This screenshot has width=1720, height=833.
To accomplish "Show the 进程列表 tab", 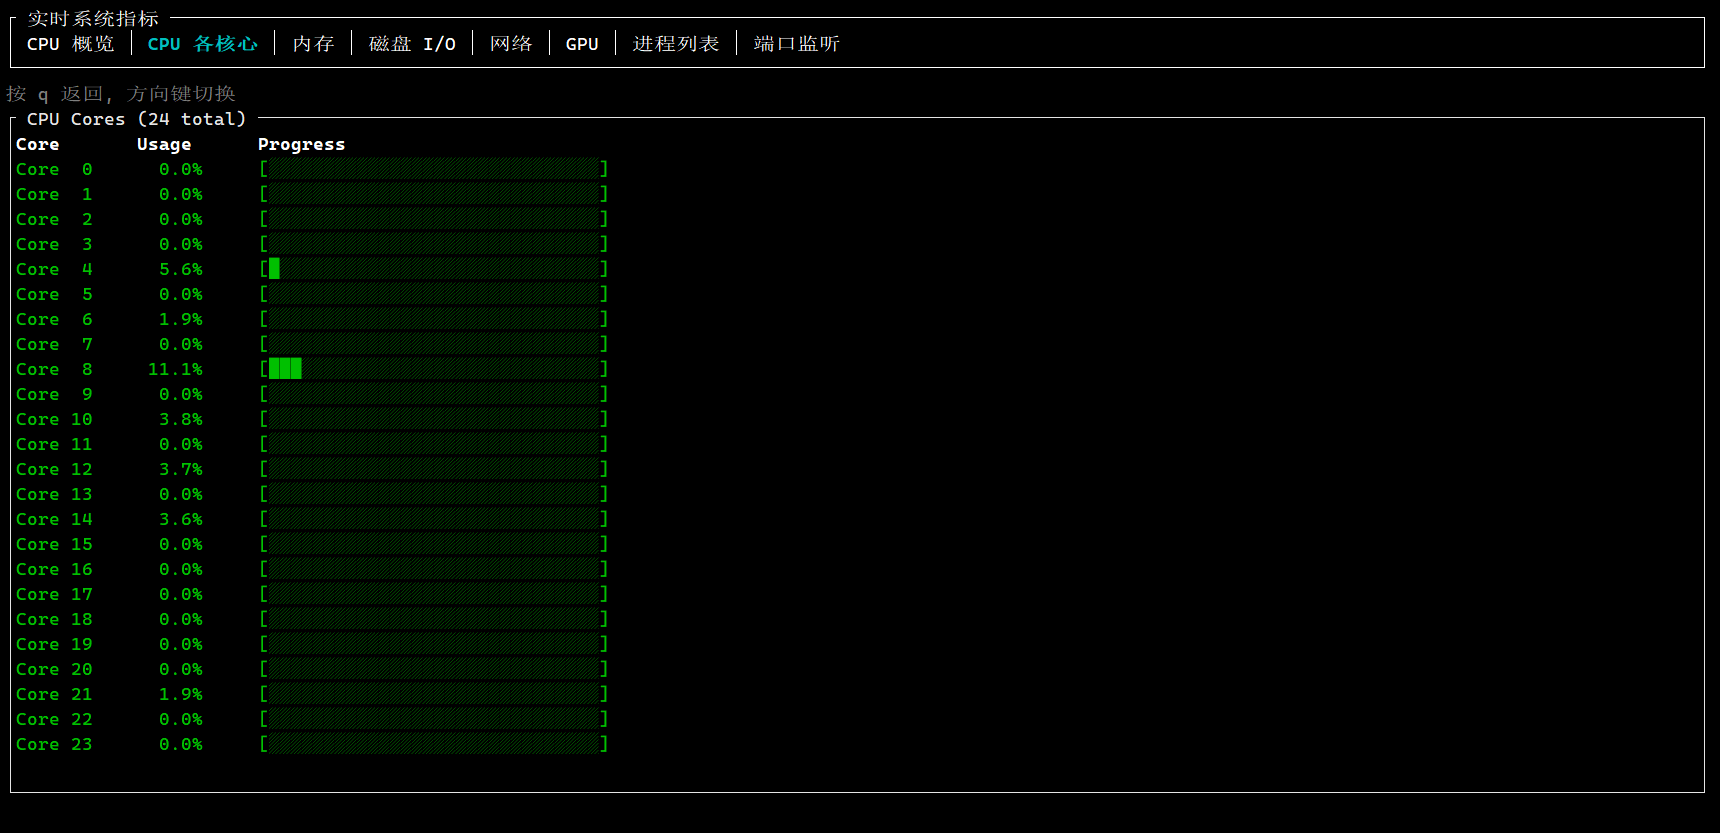I will (676, 44).
